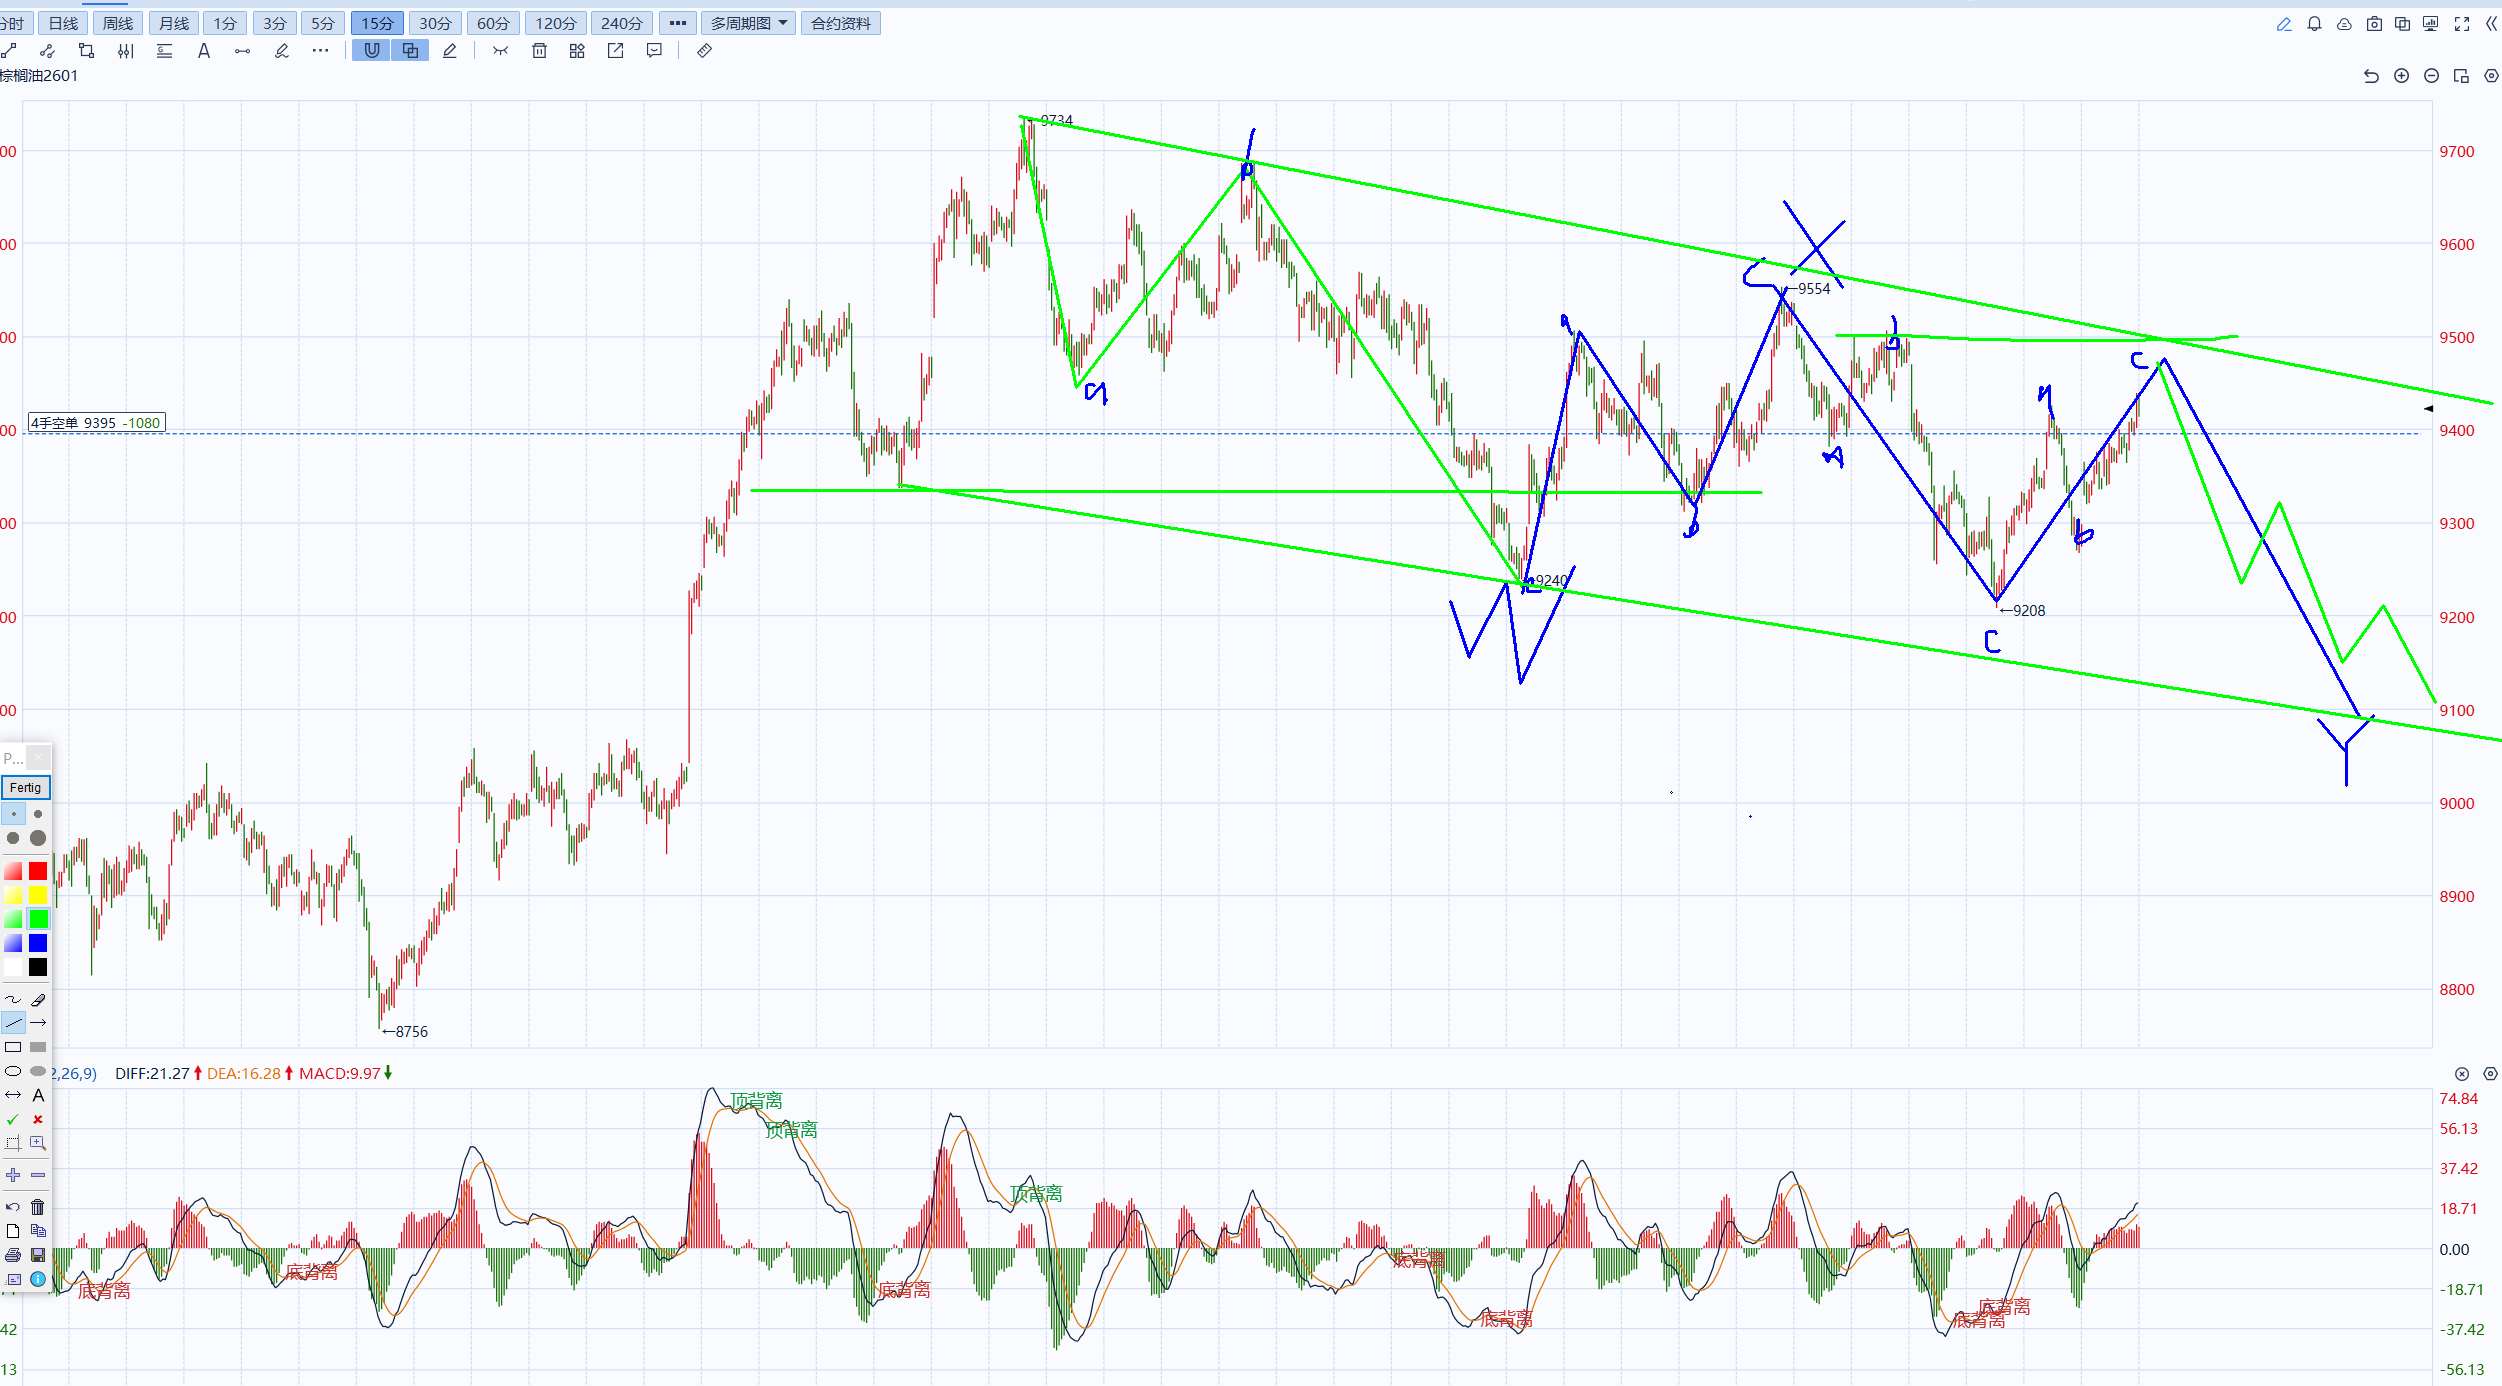Viewport: 2502px width, 1386px height.
Task: Select the text A tool in palette
Action: pyautogui.click(x=38, y=1095)
